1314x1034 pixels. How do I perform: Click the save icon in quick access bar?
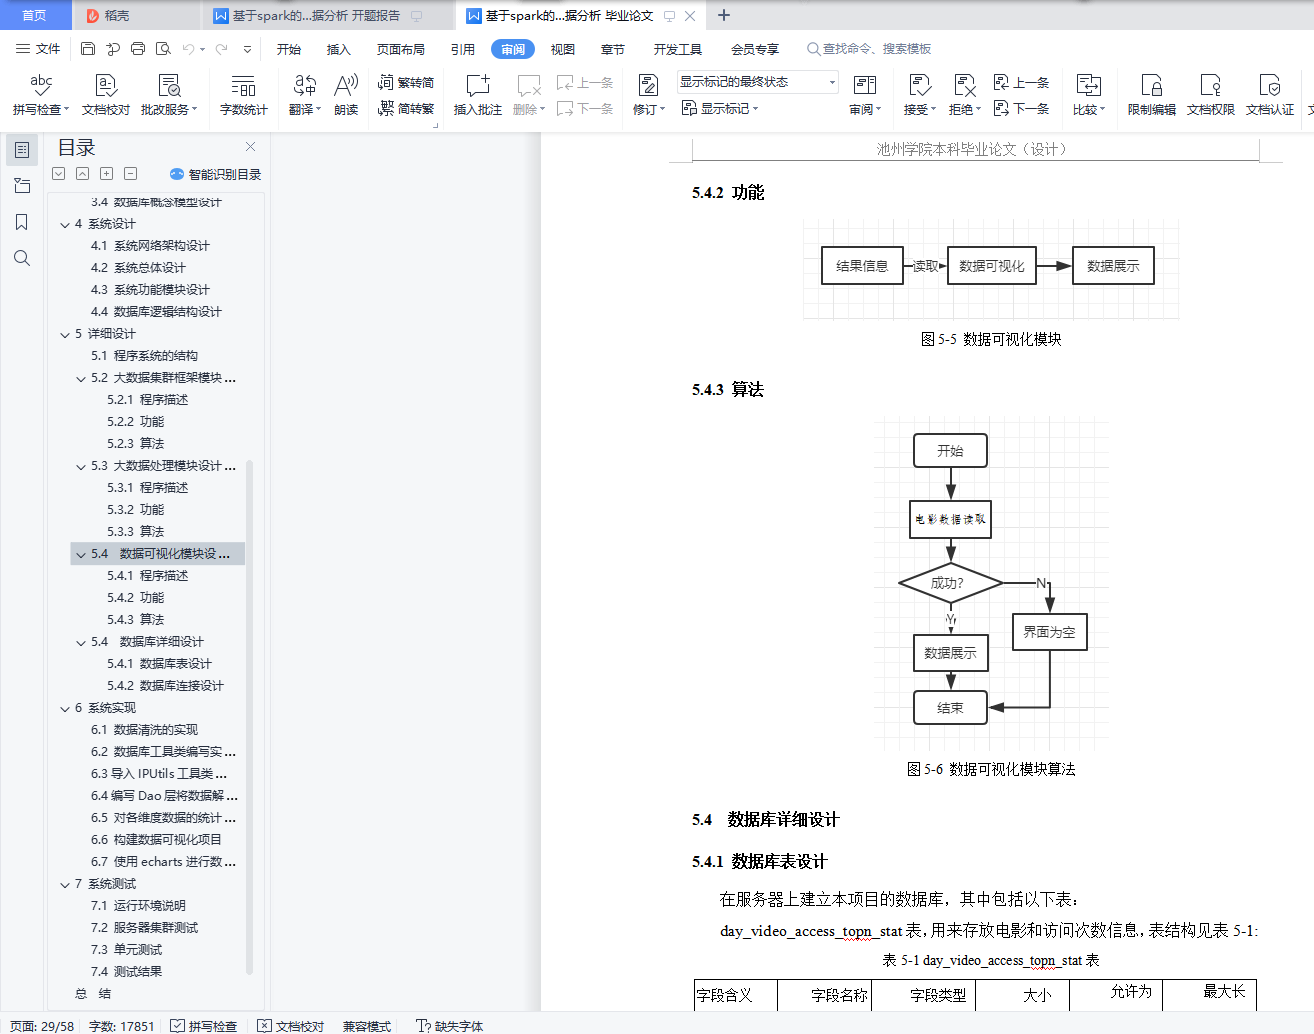click(x=88, y=48)
